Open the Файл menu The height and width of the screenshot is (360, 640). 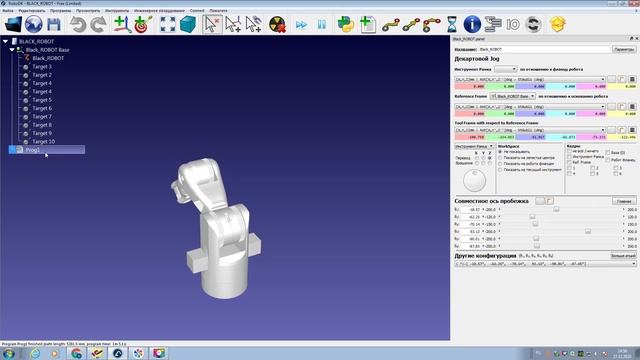pos(8,11)
